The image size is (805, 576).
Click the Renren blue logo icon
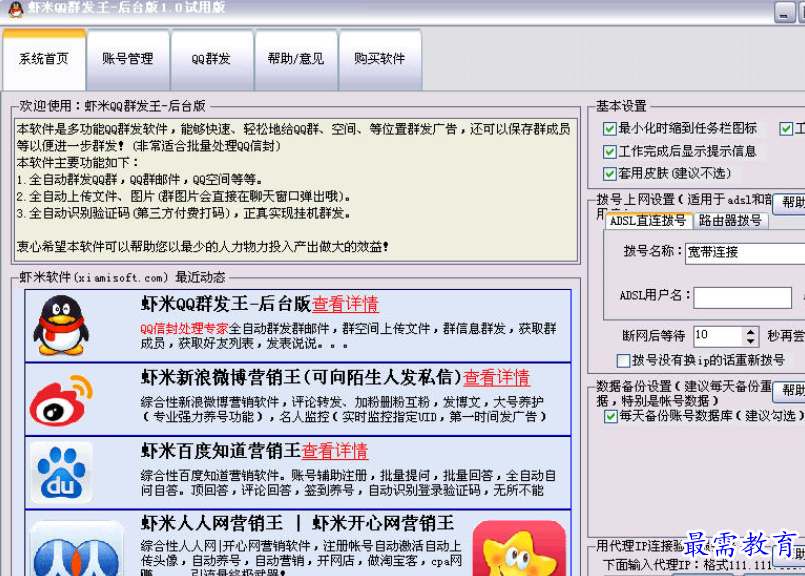pyautogui.click(x=77, y=548)
